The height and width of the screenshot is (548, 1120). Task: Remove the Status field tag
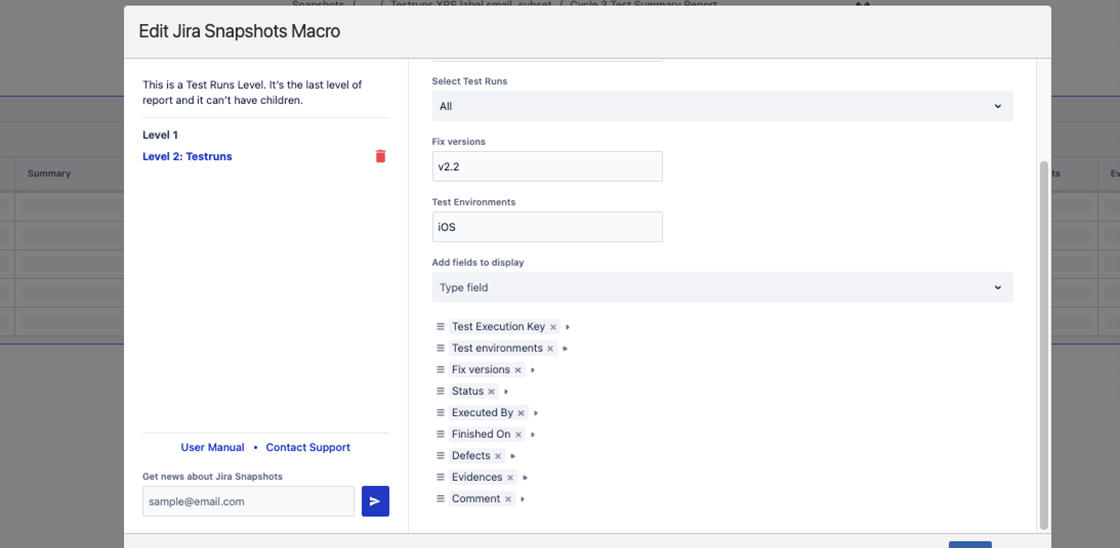tap(491, 391)
